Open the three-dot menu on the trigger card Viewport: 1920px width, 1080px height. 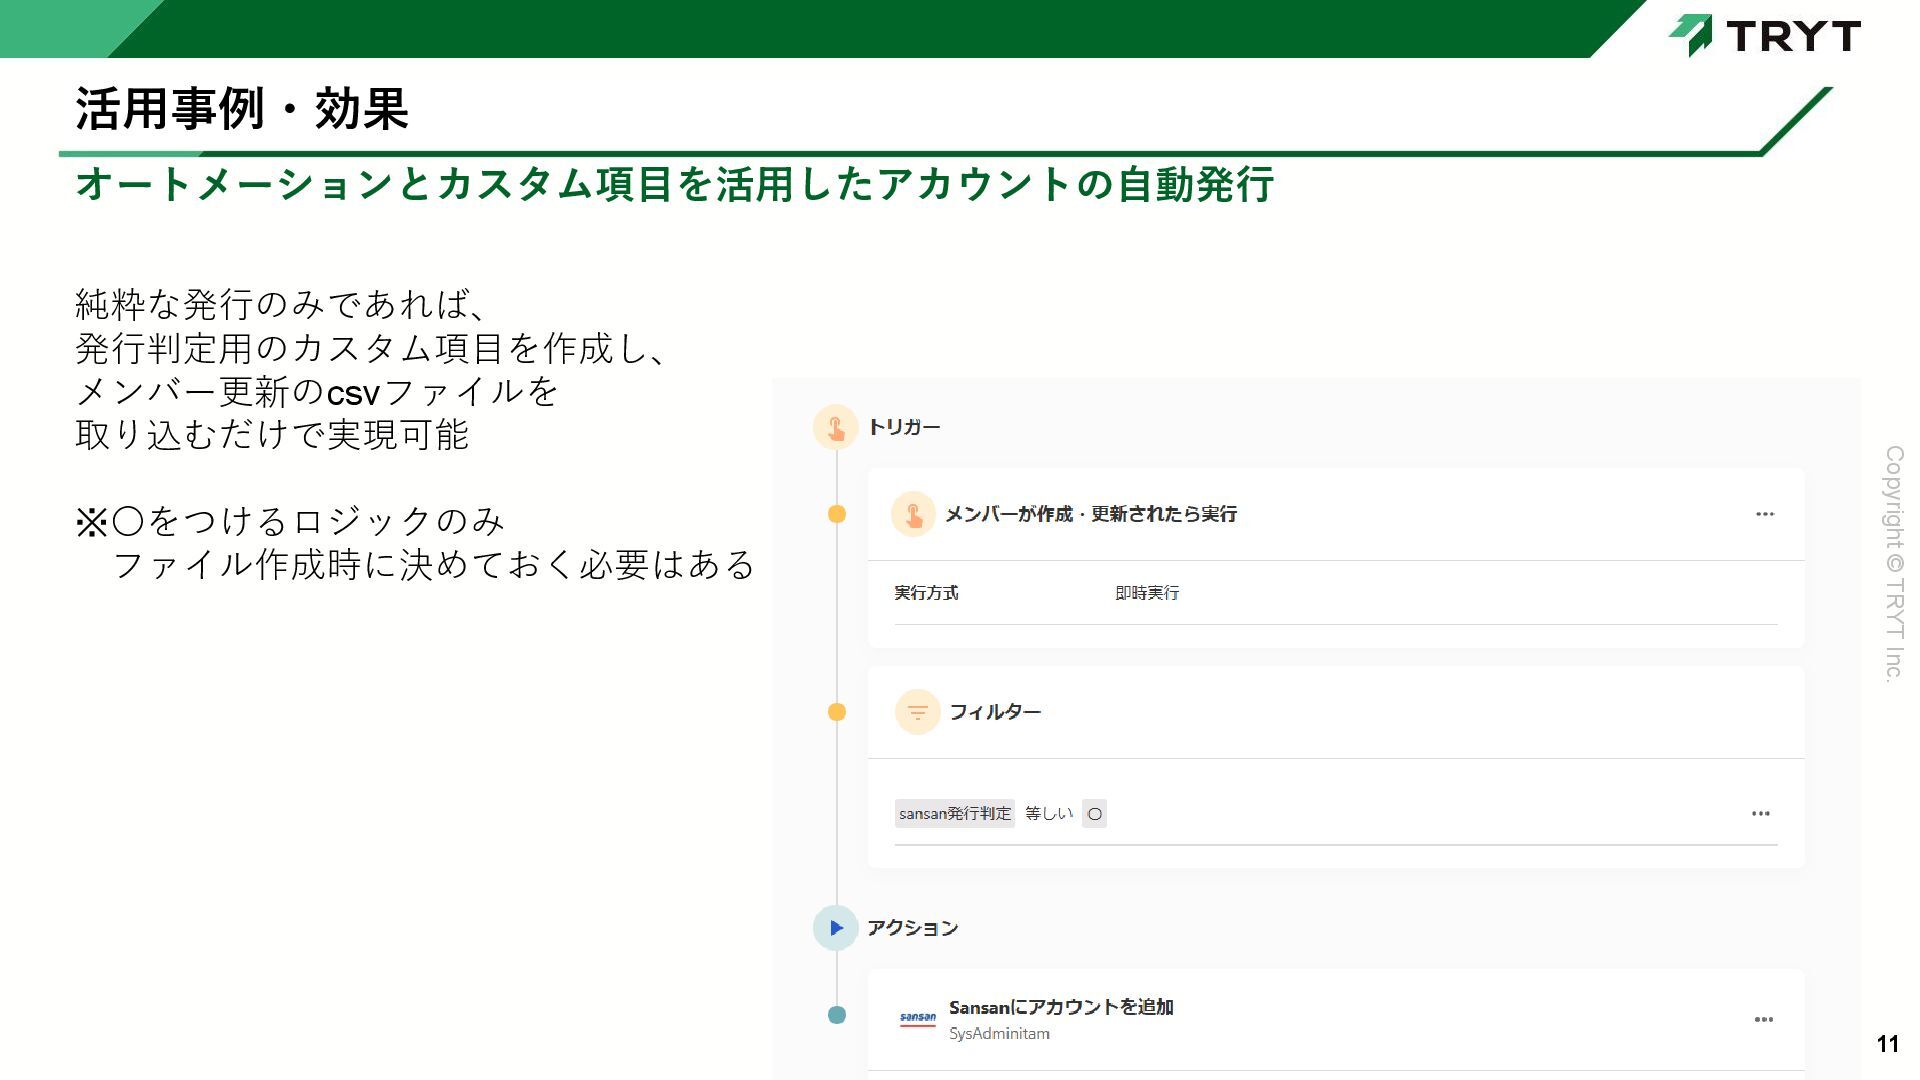(1764, 514)
